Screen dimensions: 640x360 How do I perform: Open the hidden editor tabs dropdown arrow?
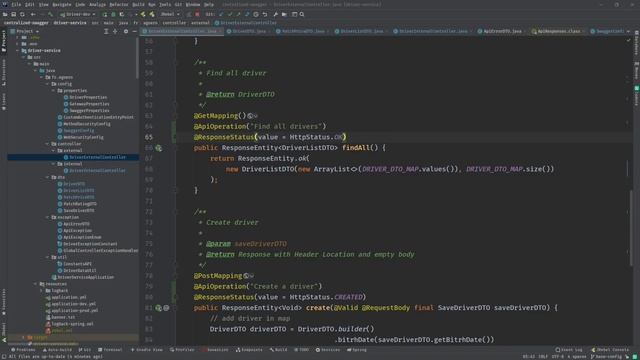629,31
